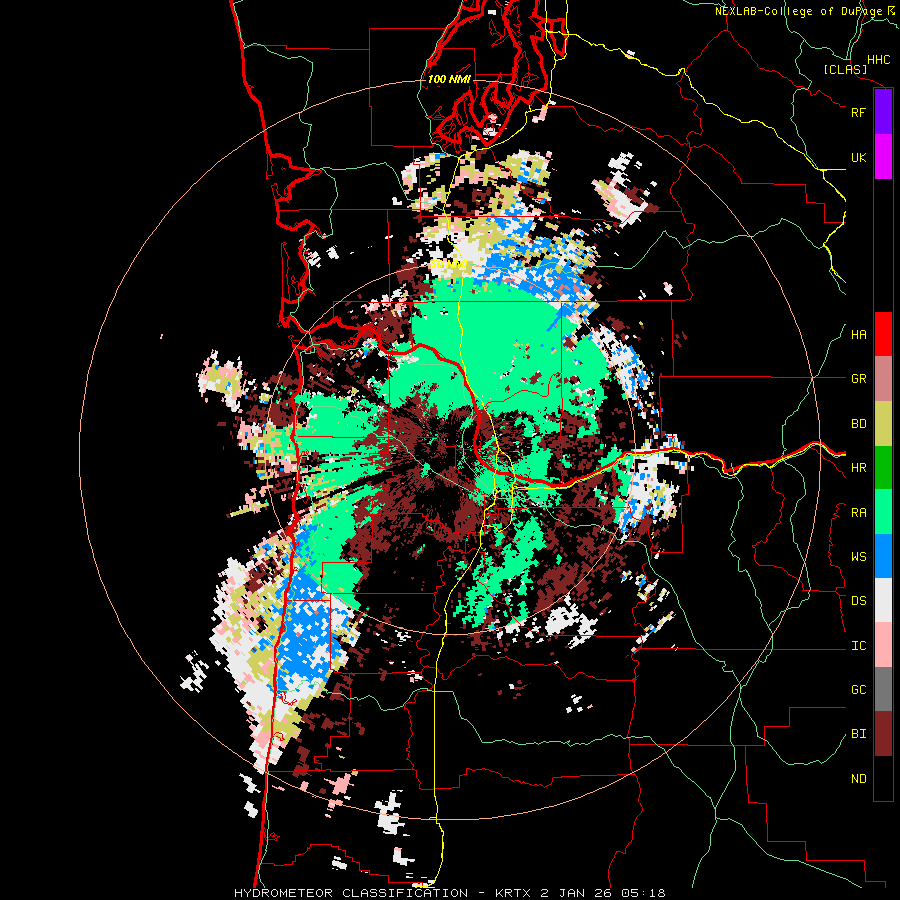Image resolution: width=900 pixels, height=900 pixels.
Task: Click the HYDROMETEOR CLASSIFICATION title text
Action: [351, 893]
